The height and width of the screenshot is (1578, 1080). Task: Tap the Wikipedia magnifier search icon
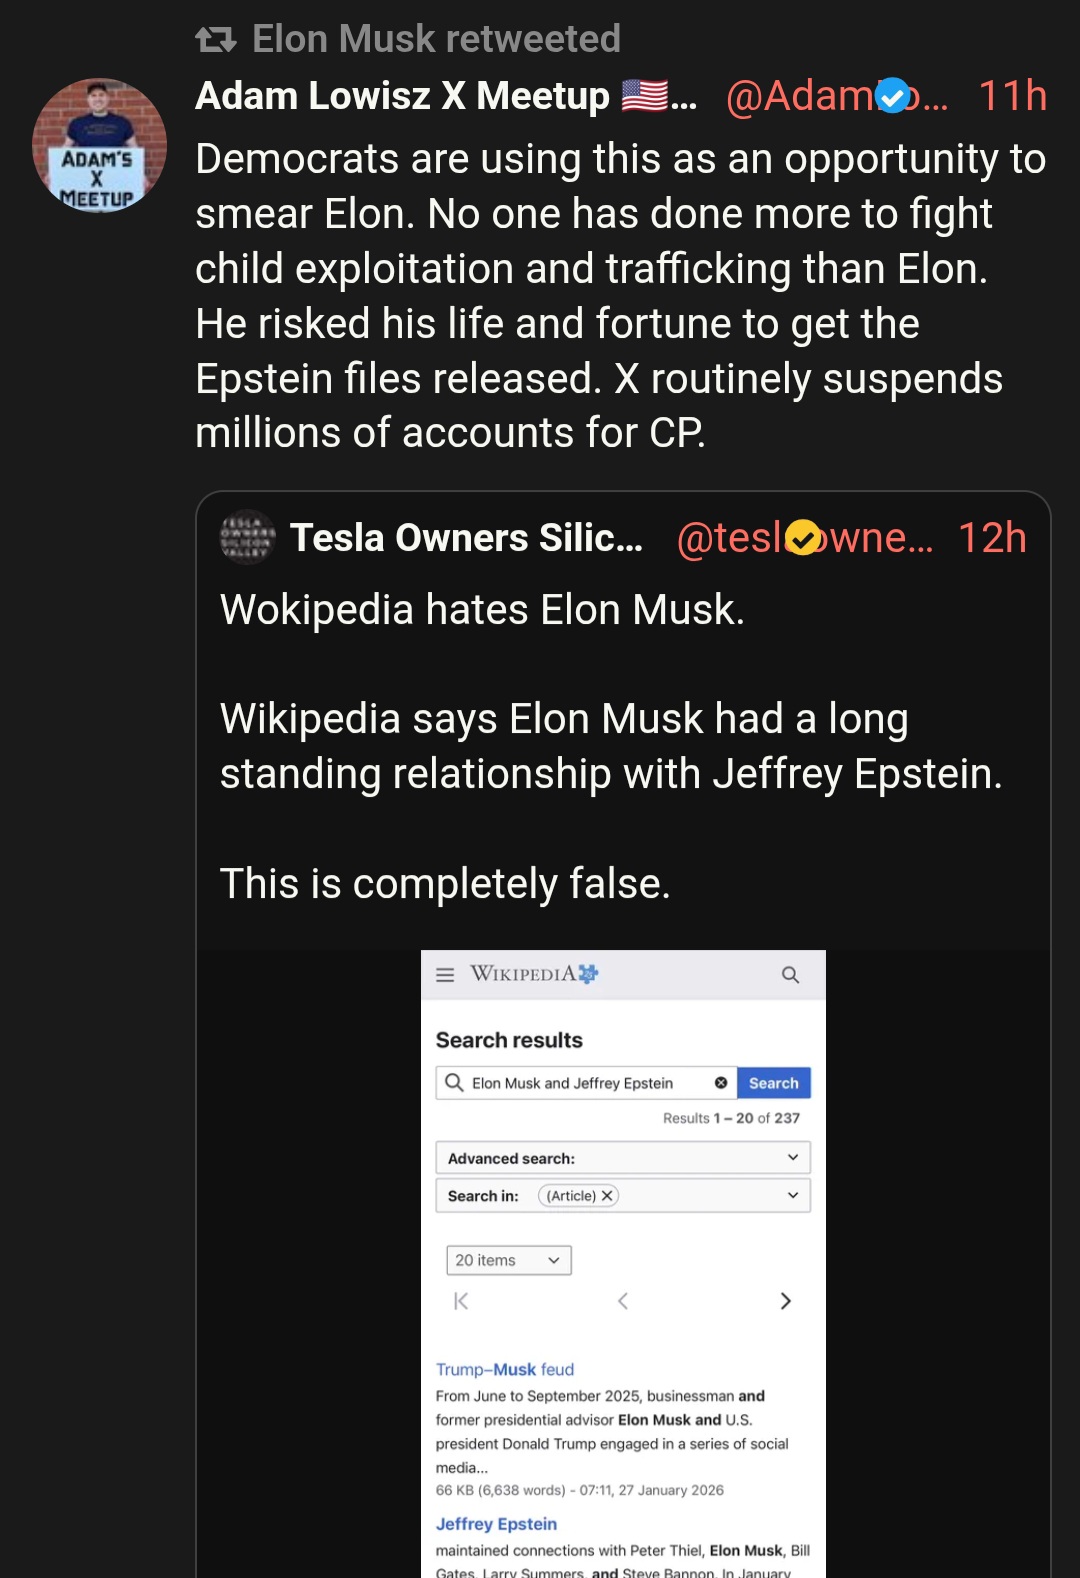(790, 975)
